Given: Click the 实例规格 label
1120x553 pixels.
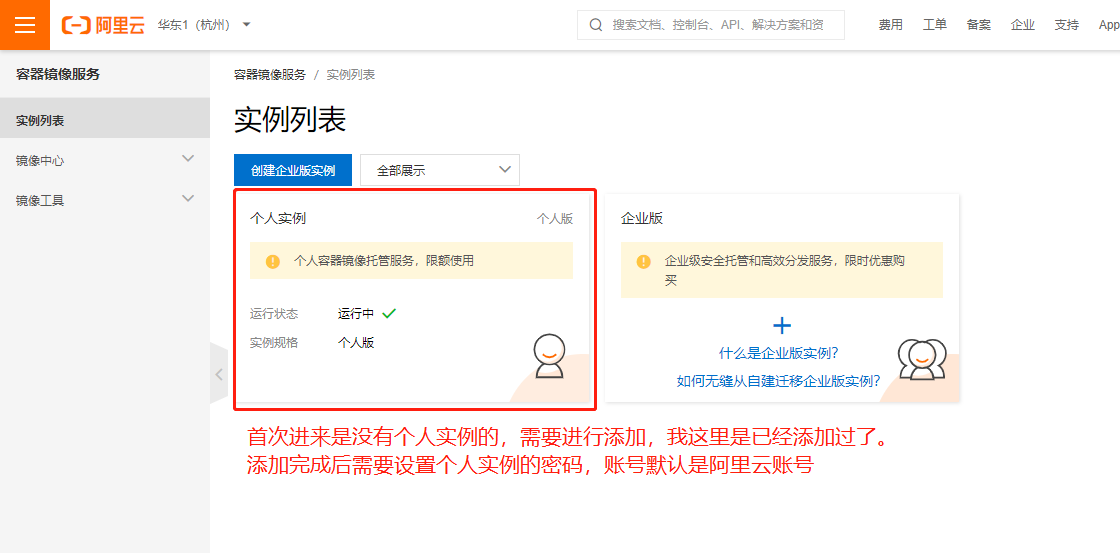Looking at the screenshot, I should tap(274, 342).
